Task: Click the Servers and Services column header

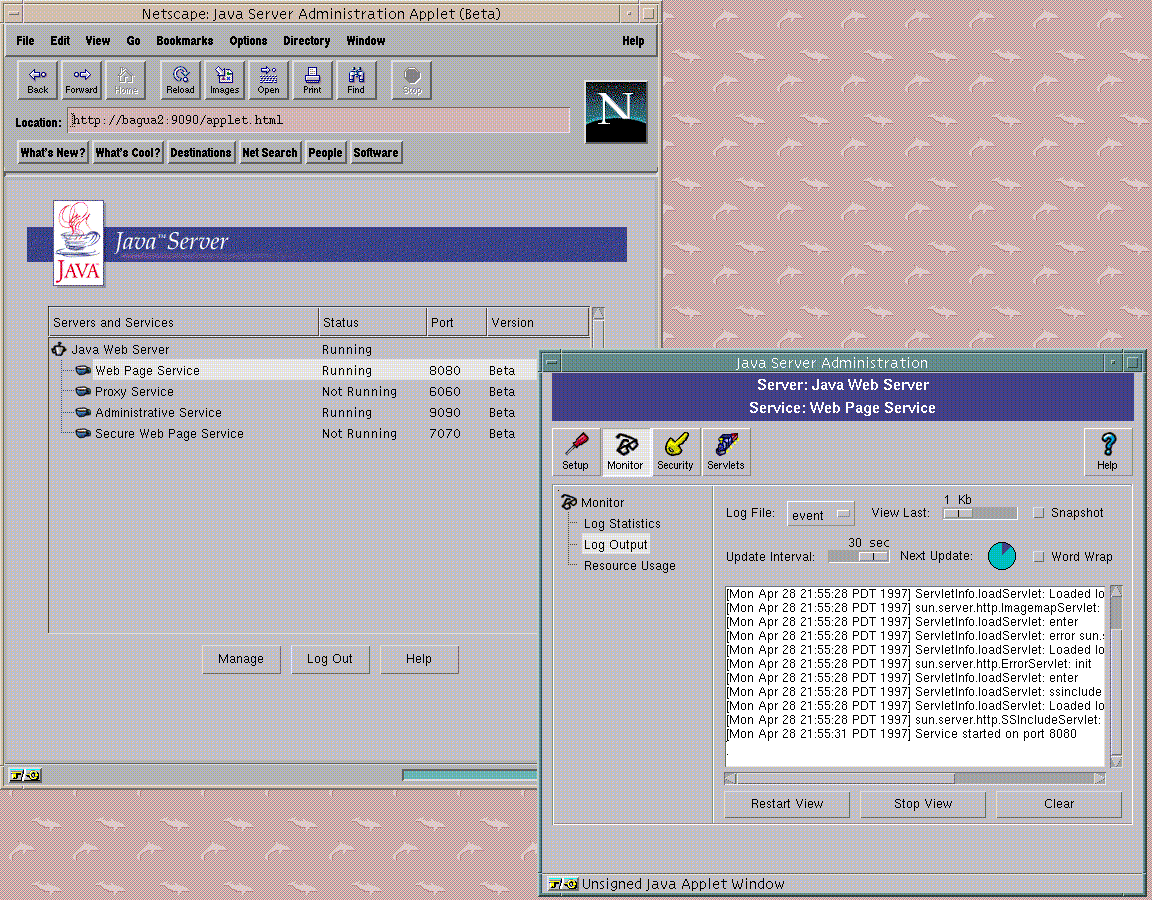Action: click(184, 323)
